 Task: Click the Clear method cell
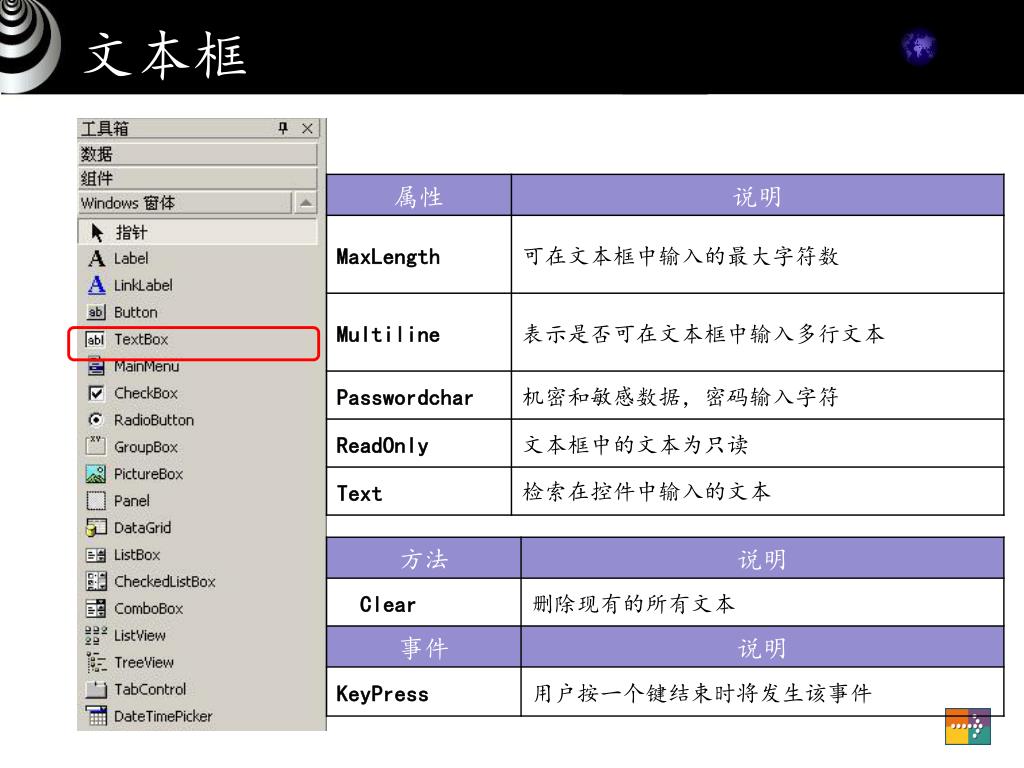(424, 603)
